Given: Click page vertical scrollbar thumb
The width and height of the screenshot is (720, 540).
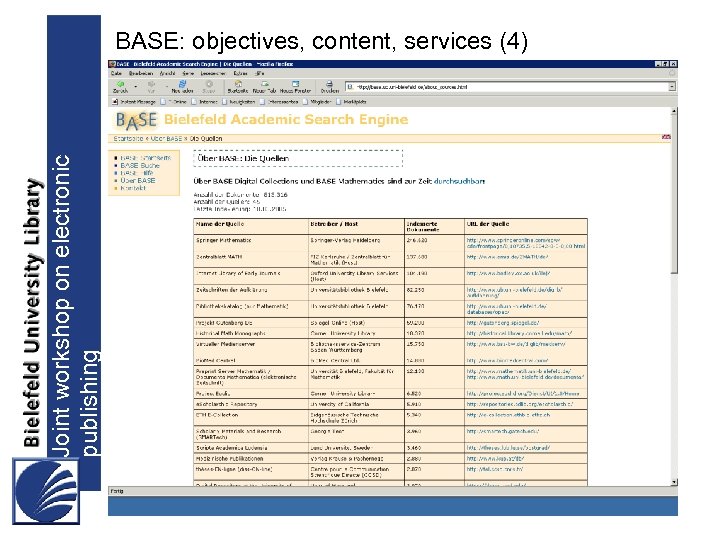Looking at the screenshot, I should pyautogui.click(x=674, y=194).
